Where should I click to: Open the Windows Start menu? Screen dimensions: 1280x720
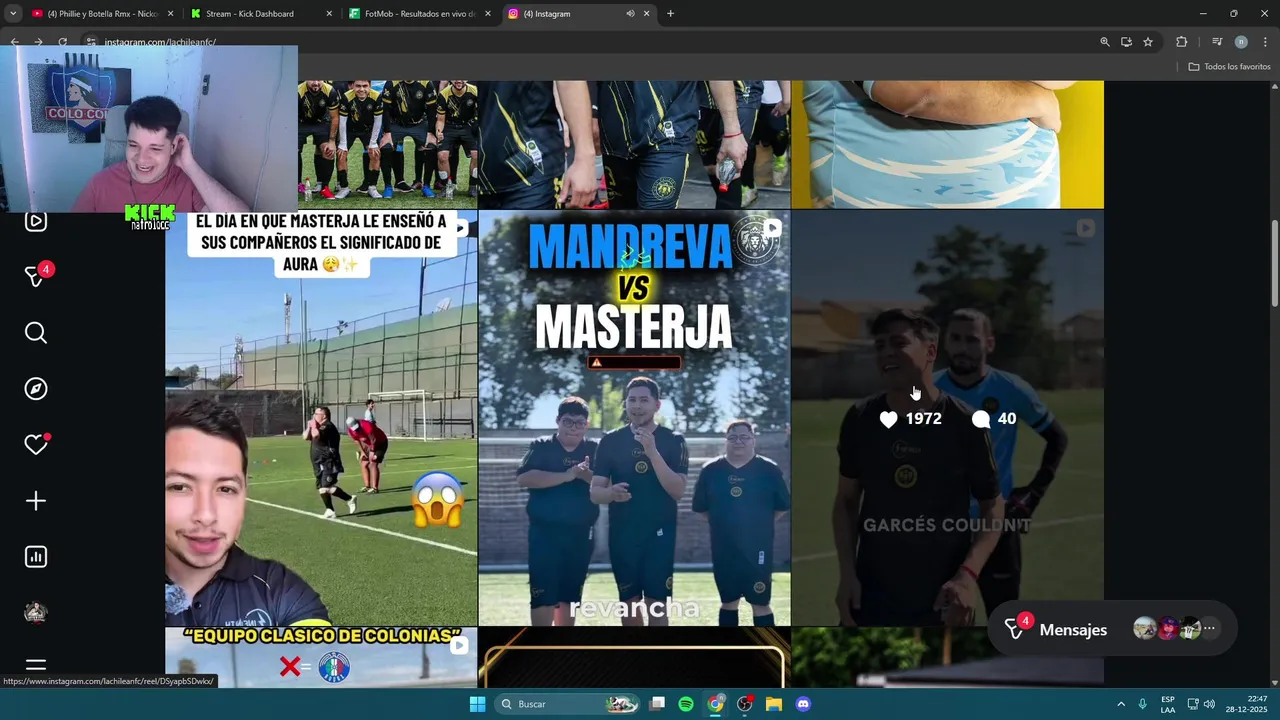click(x=477, y=704)
